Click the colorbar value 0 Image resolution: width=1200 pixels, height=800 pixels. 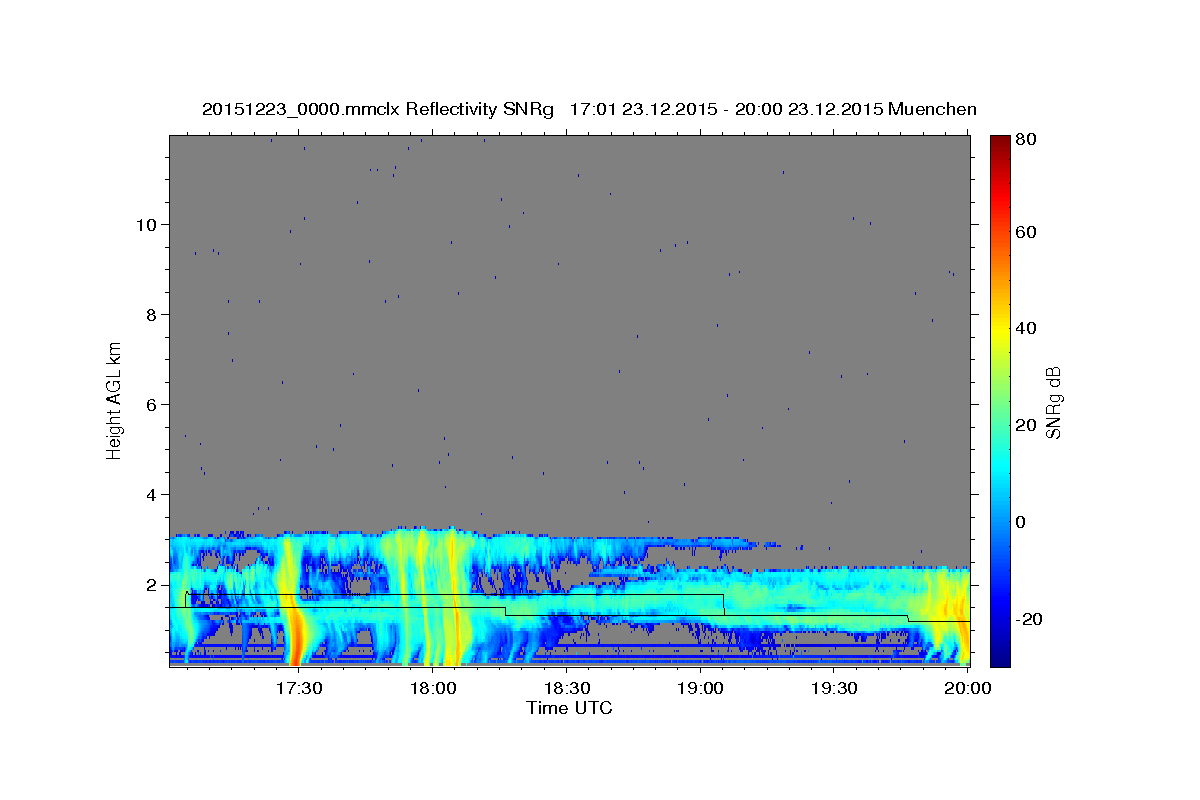[1022, 522]
